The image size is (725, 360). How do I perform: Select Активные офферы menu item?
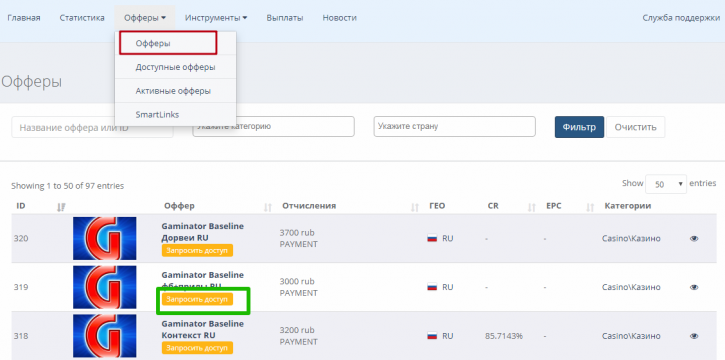tap(175, 91)
